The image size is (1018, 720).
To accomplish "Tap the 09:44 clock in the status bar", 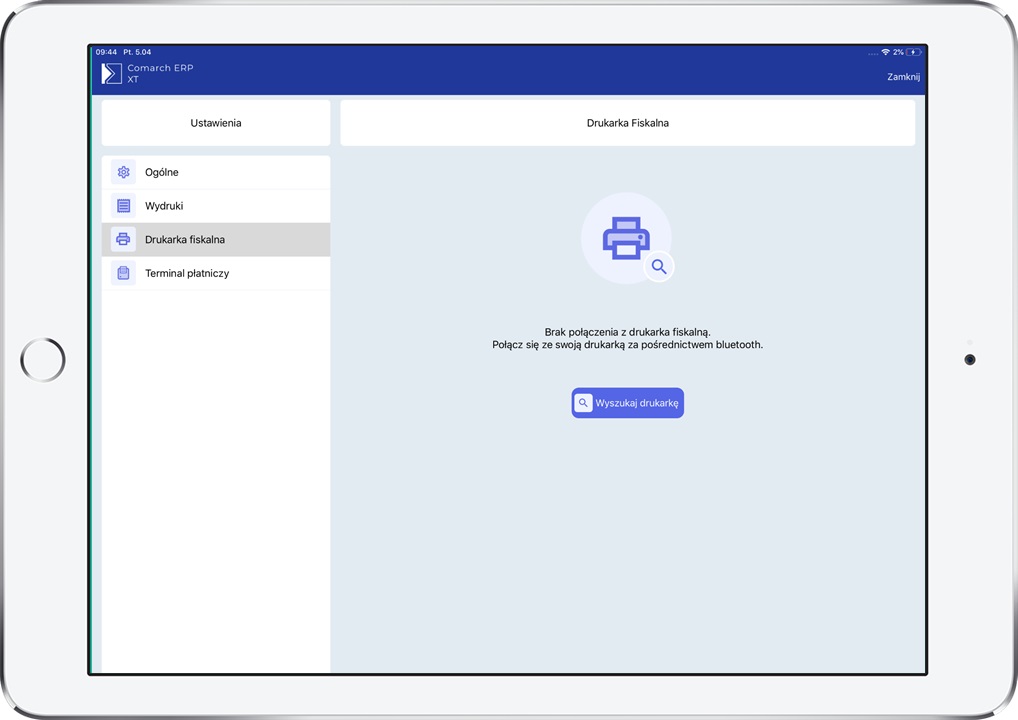I will pos(106,52).
